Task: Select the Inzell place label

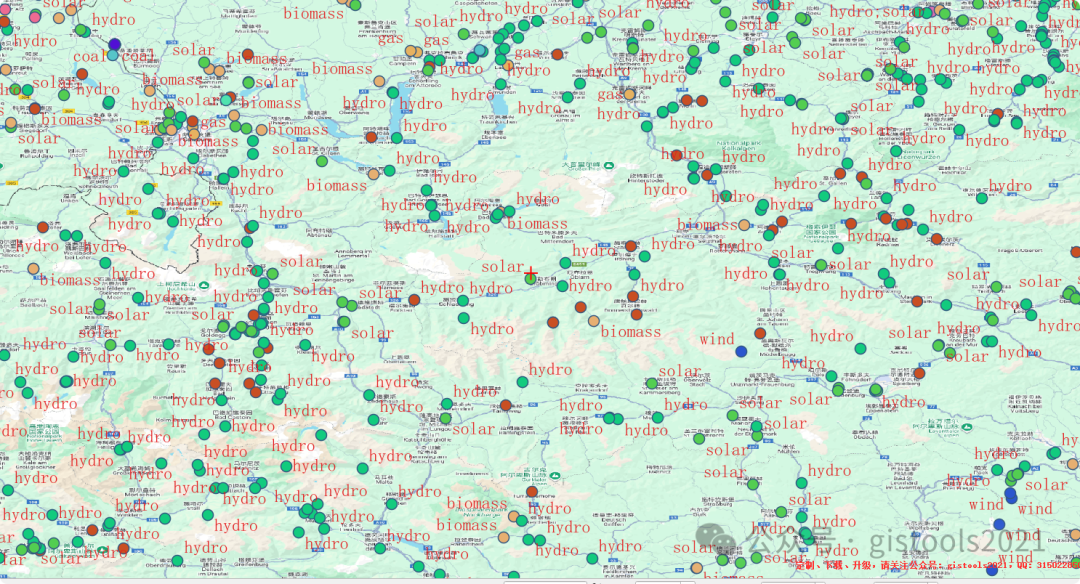Action: pos(78,153)
